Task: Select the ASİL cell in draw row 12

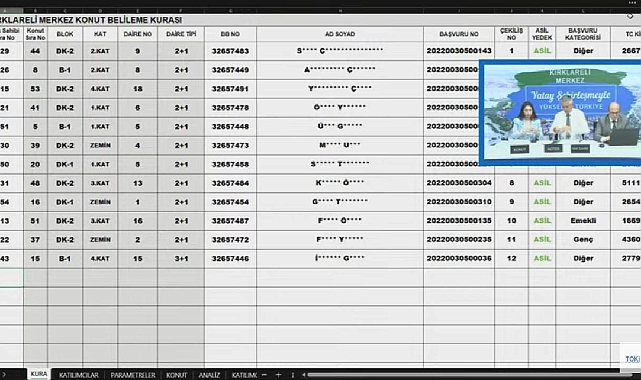Action: tap(542, 259)
